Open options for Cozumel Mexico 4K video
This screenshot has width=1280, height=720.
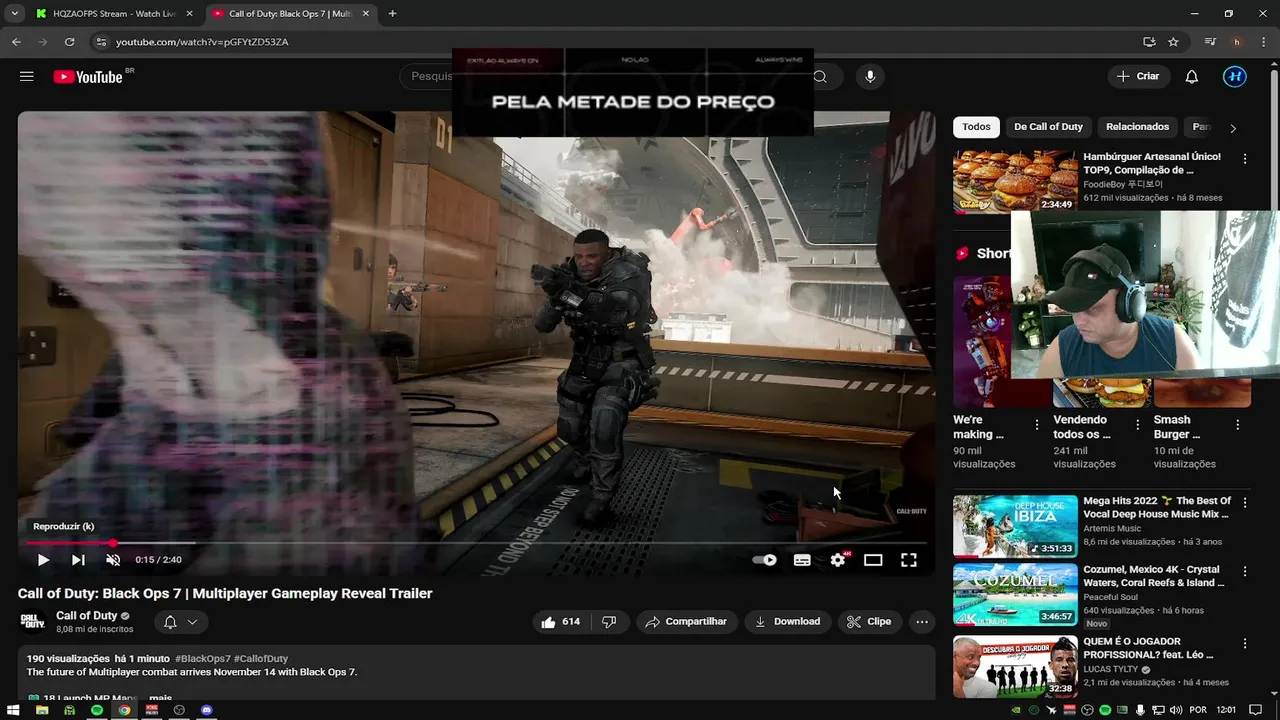coord(1245,572)
